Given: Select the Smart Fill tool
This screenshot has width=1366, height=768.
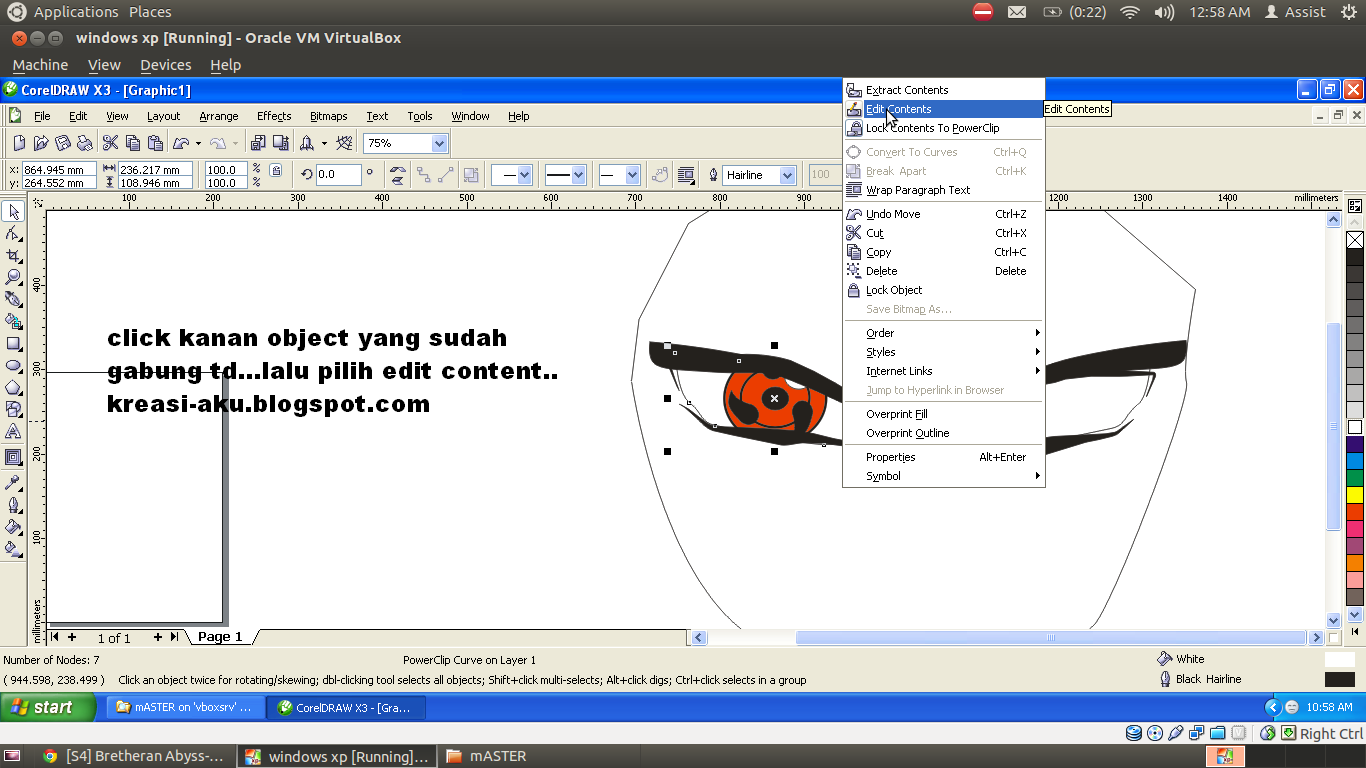Looking at the screenshot, I should click(13, 321).
